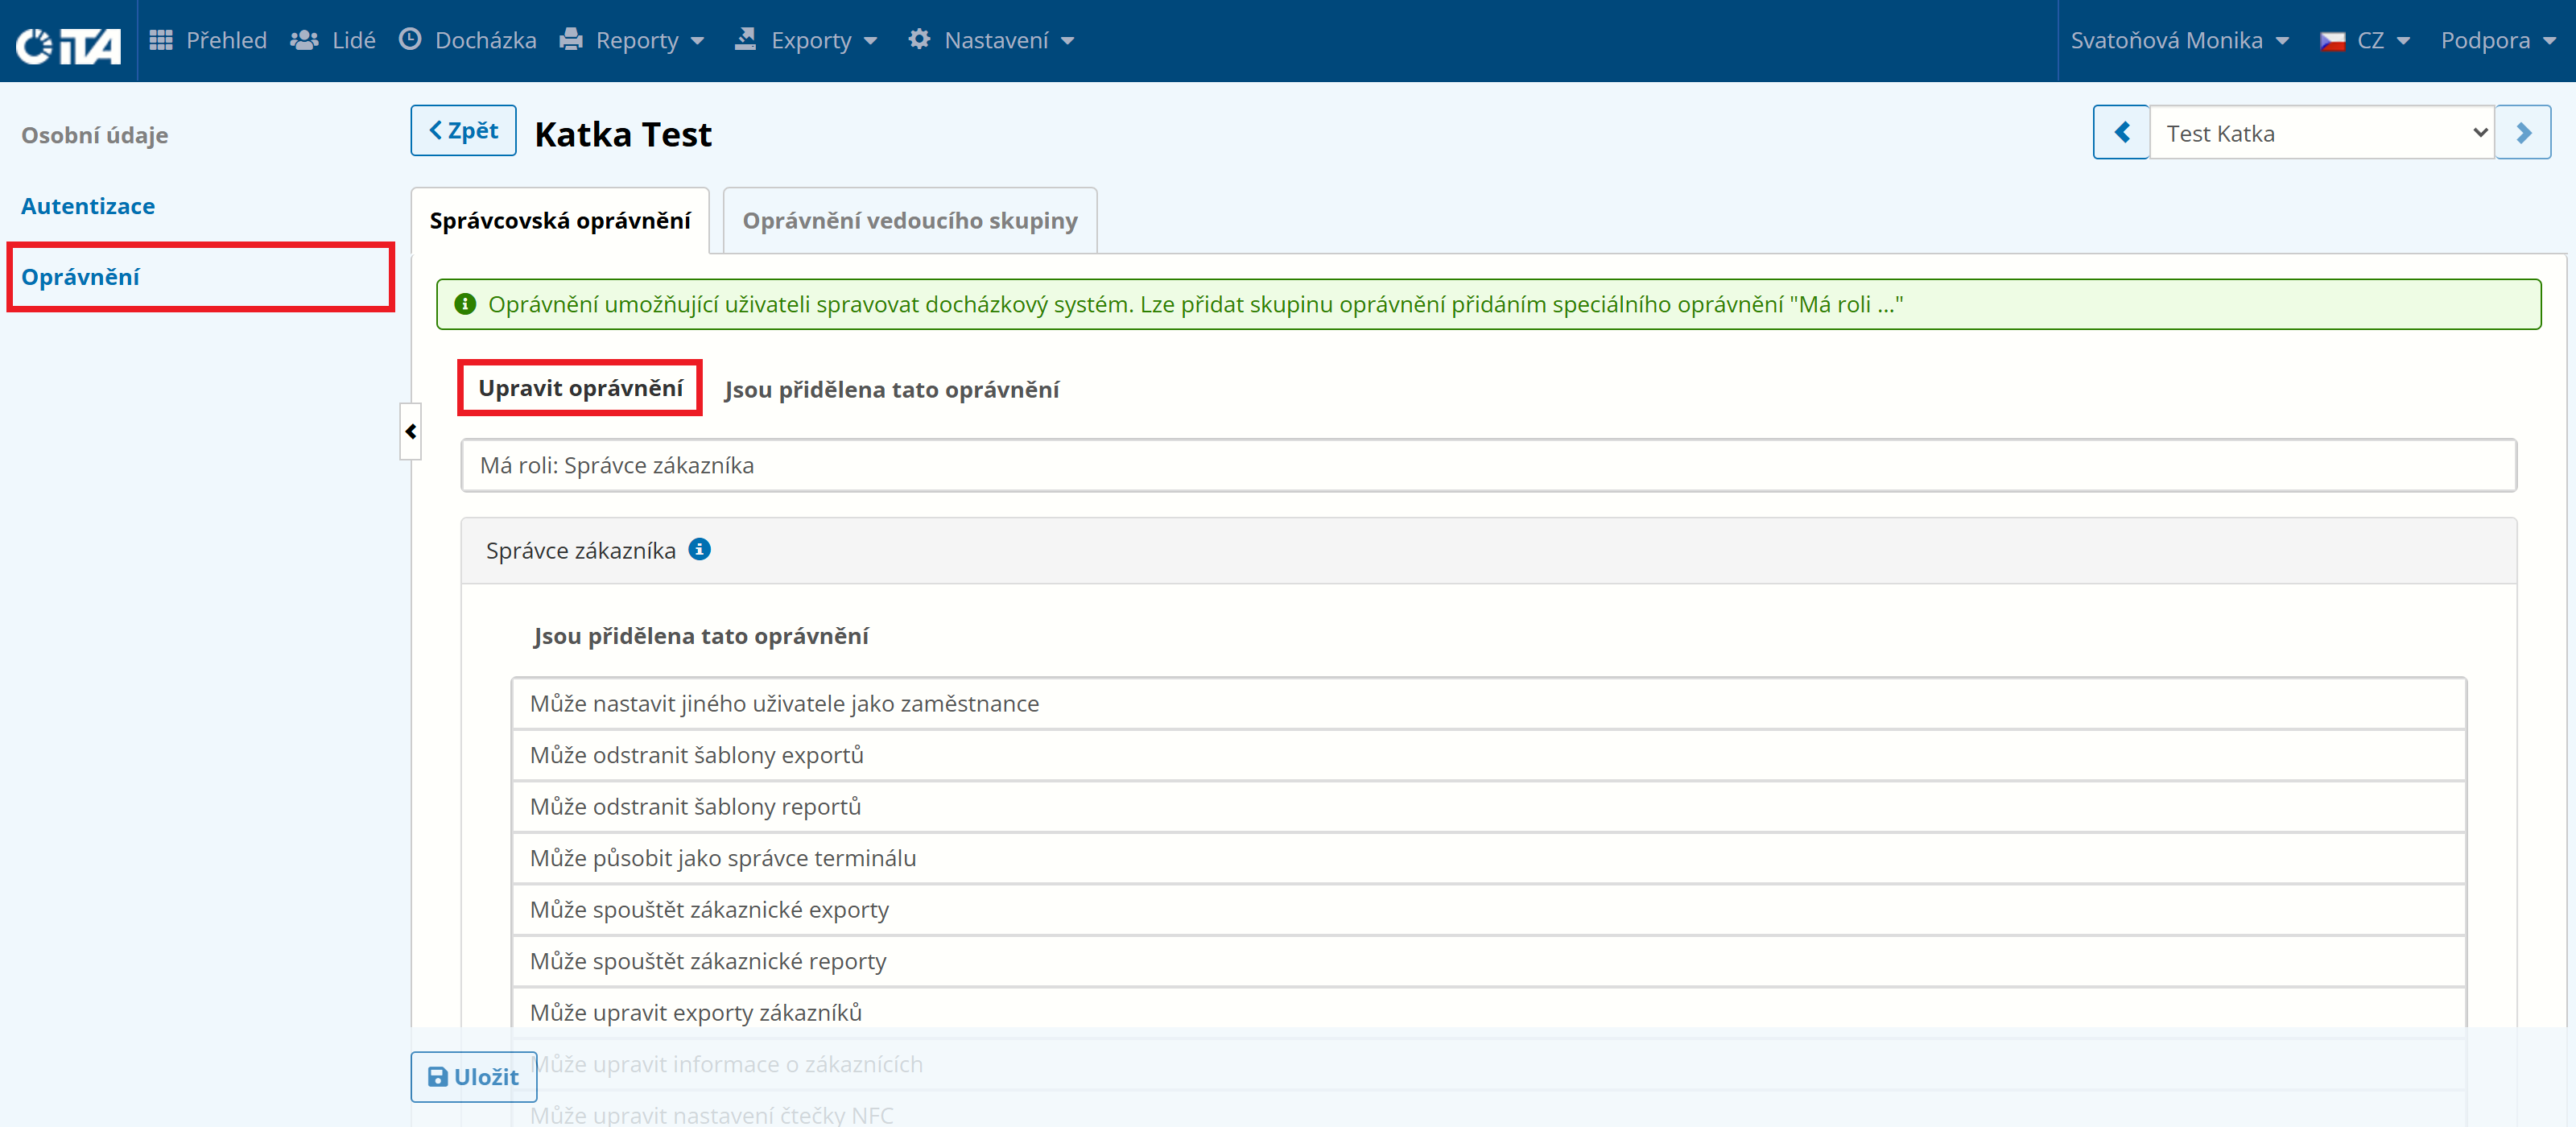2576x1127 pixels.
Task: Go to previous person with left arrow
Action: pos(2121,133)
